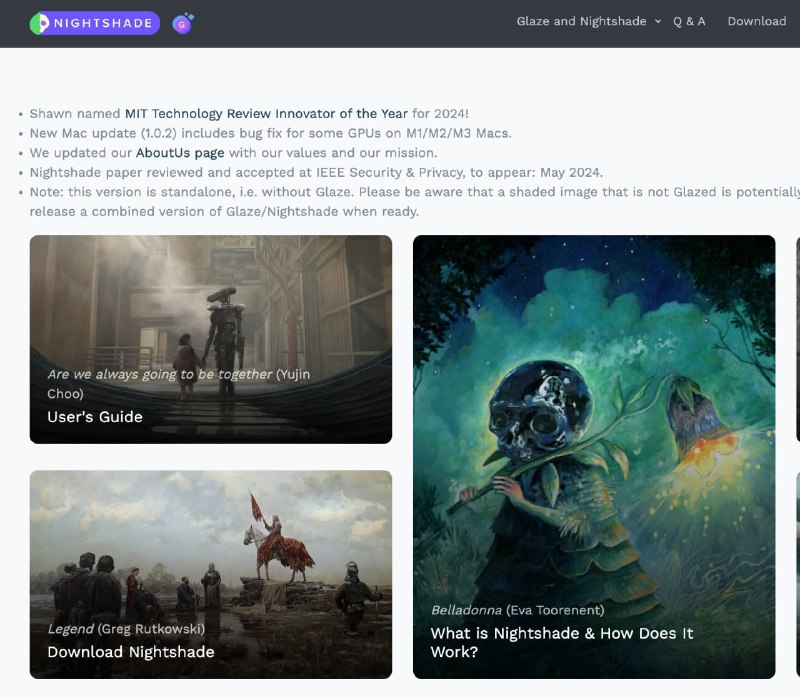Click the green circle in Nightshade logo
Image resolution: width=800 pixels, height=699 pixels.
tap(39, 23)
